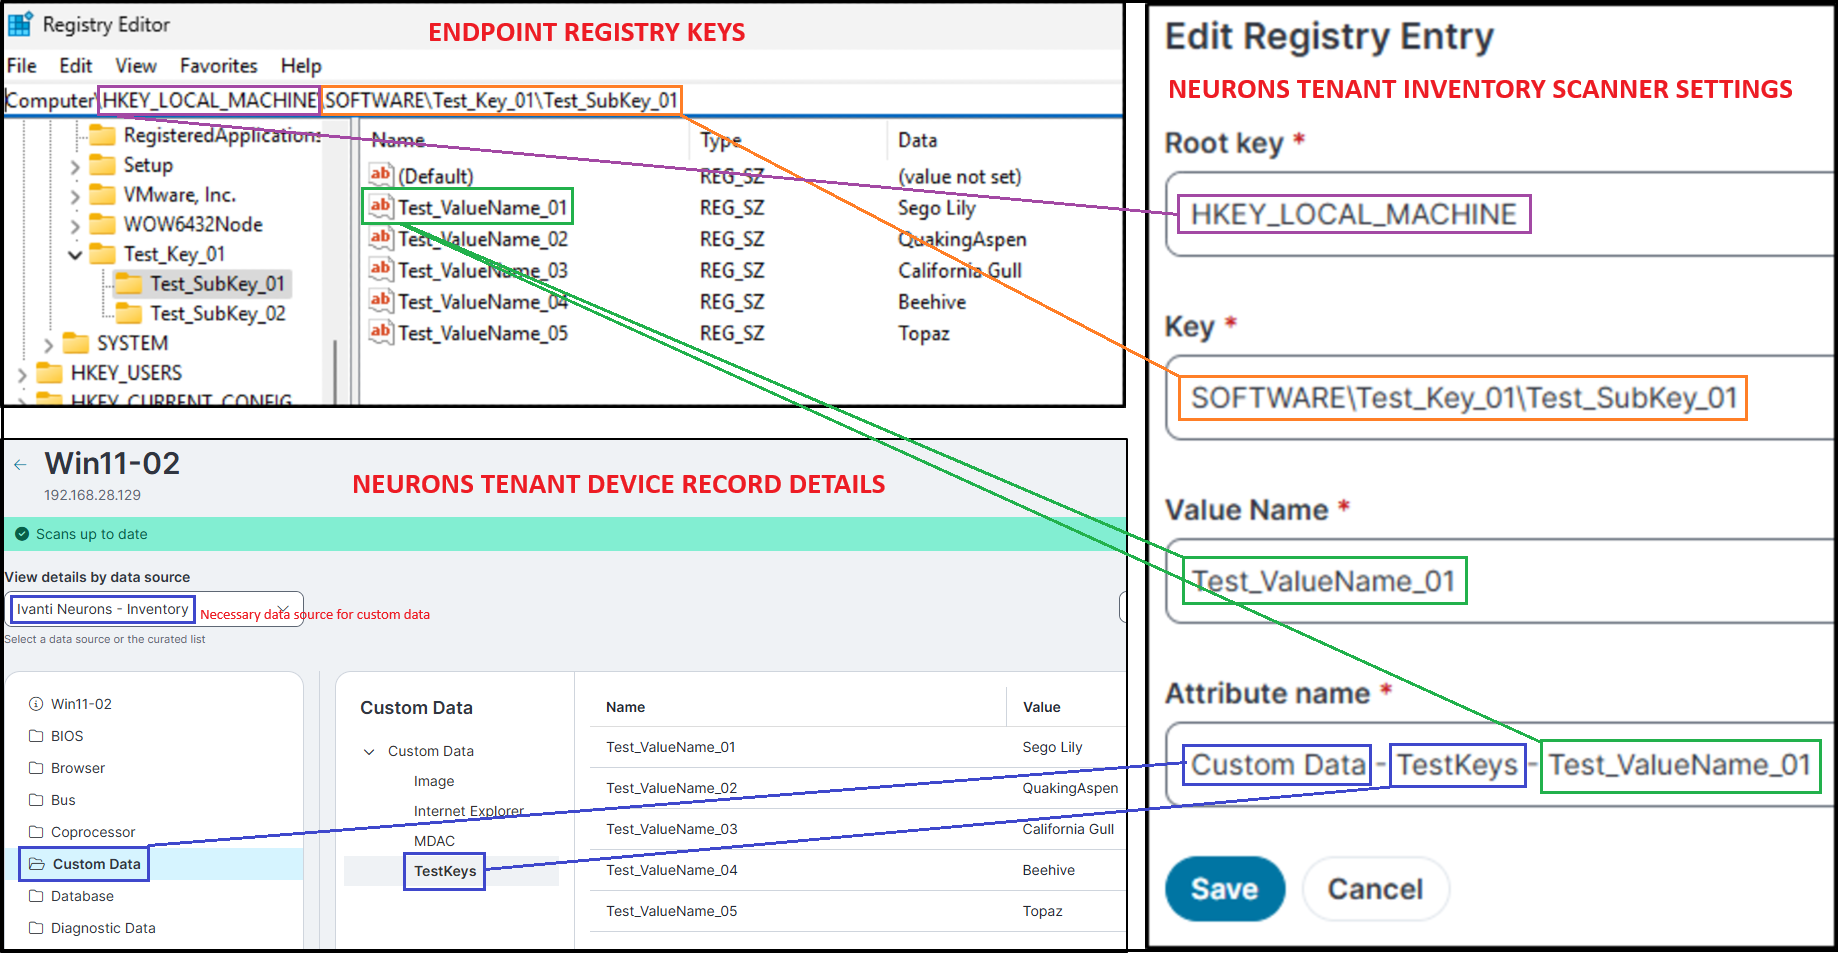This screenshot has height=953, width=1838.
Task: Collapse the Test_Key_01 registry node
Action: pos(77,254)
